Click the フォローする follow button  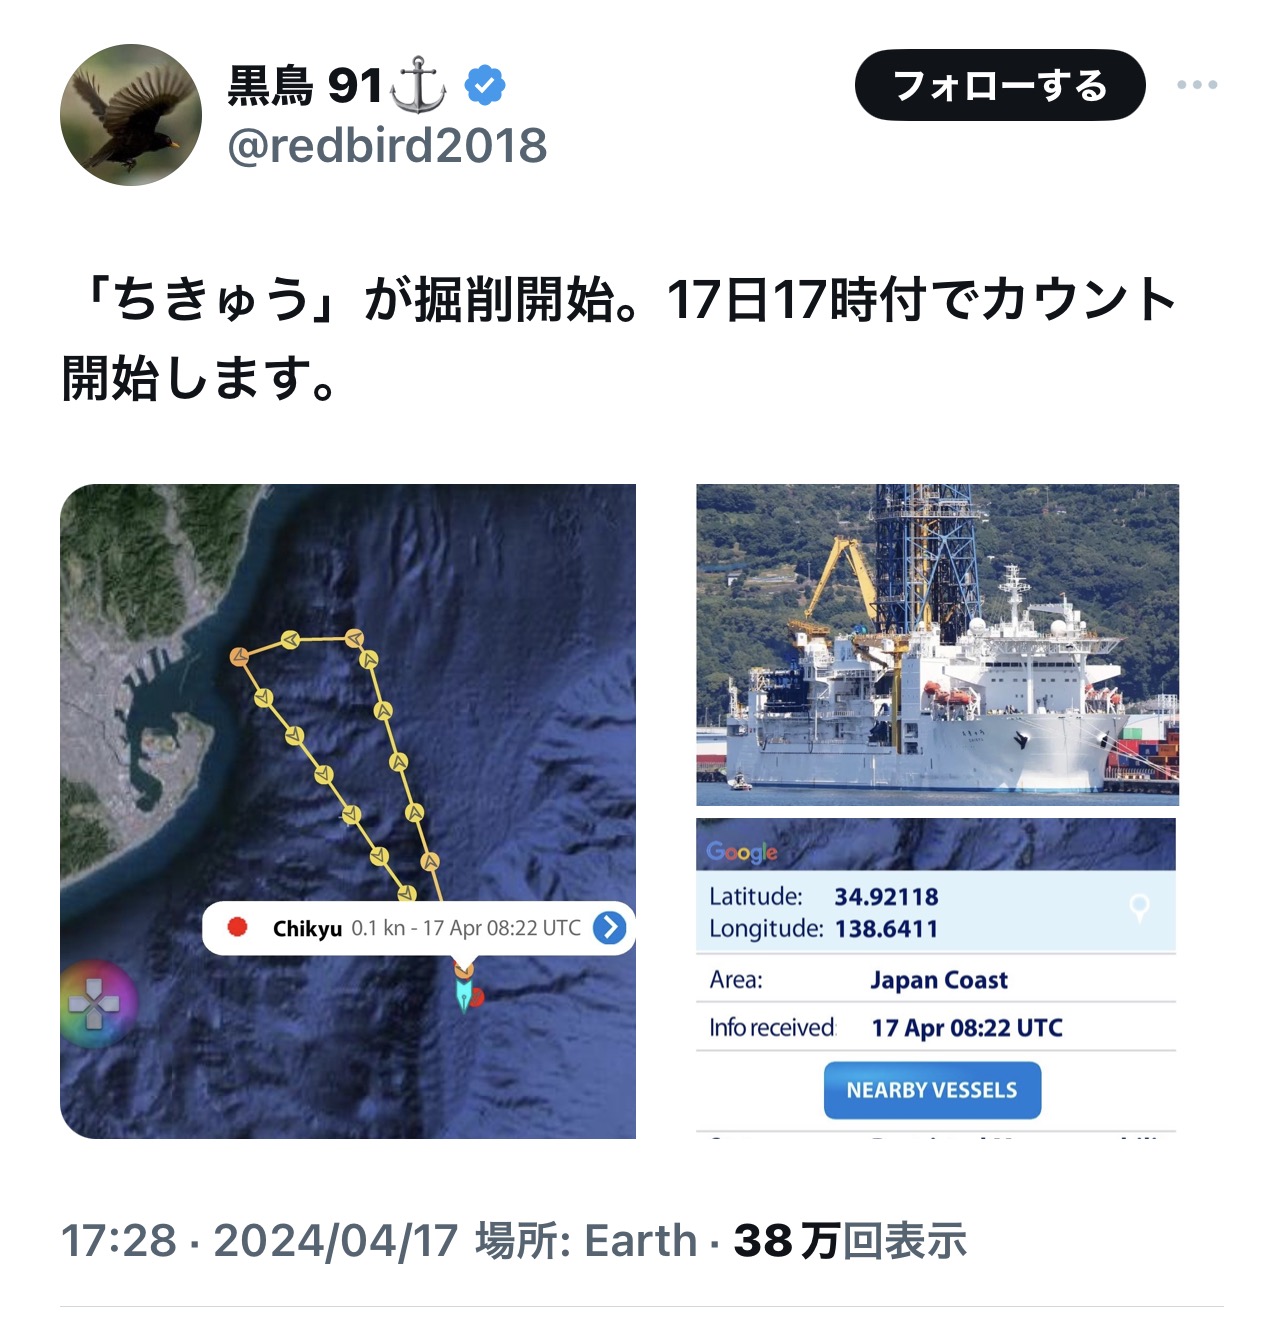pos(1000,85)
